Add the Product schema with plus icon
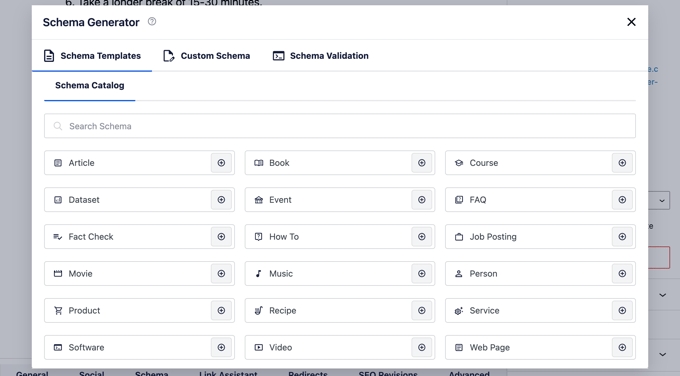The height and width of the screenshot is (376, 680). tap(221, 311)
